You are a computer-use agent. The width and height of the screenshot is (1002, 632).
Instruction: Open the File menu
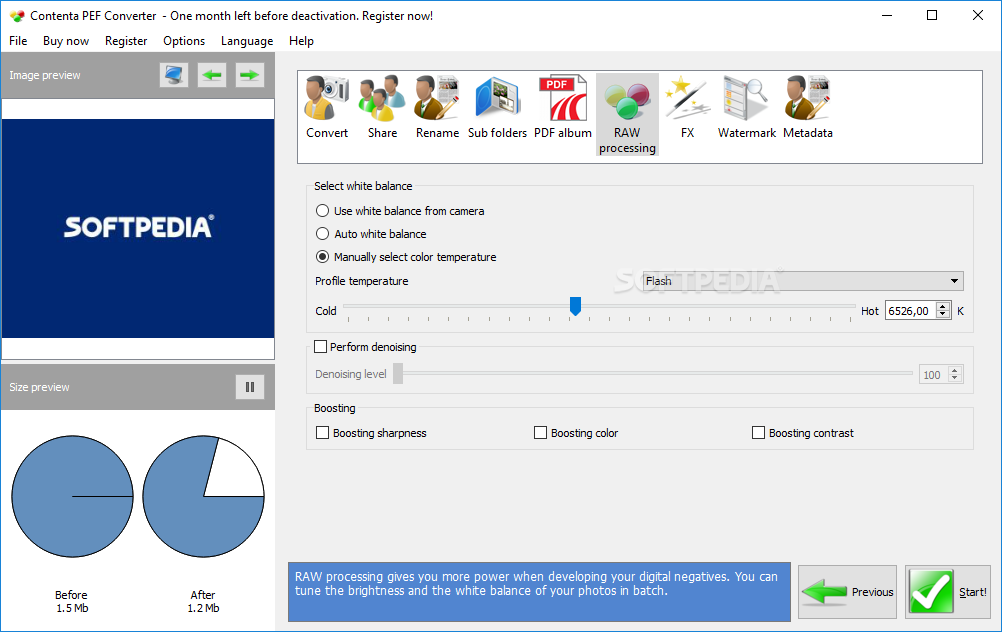[x=18, y=41]
